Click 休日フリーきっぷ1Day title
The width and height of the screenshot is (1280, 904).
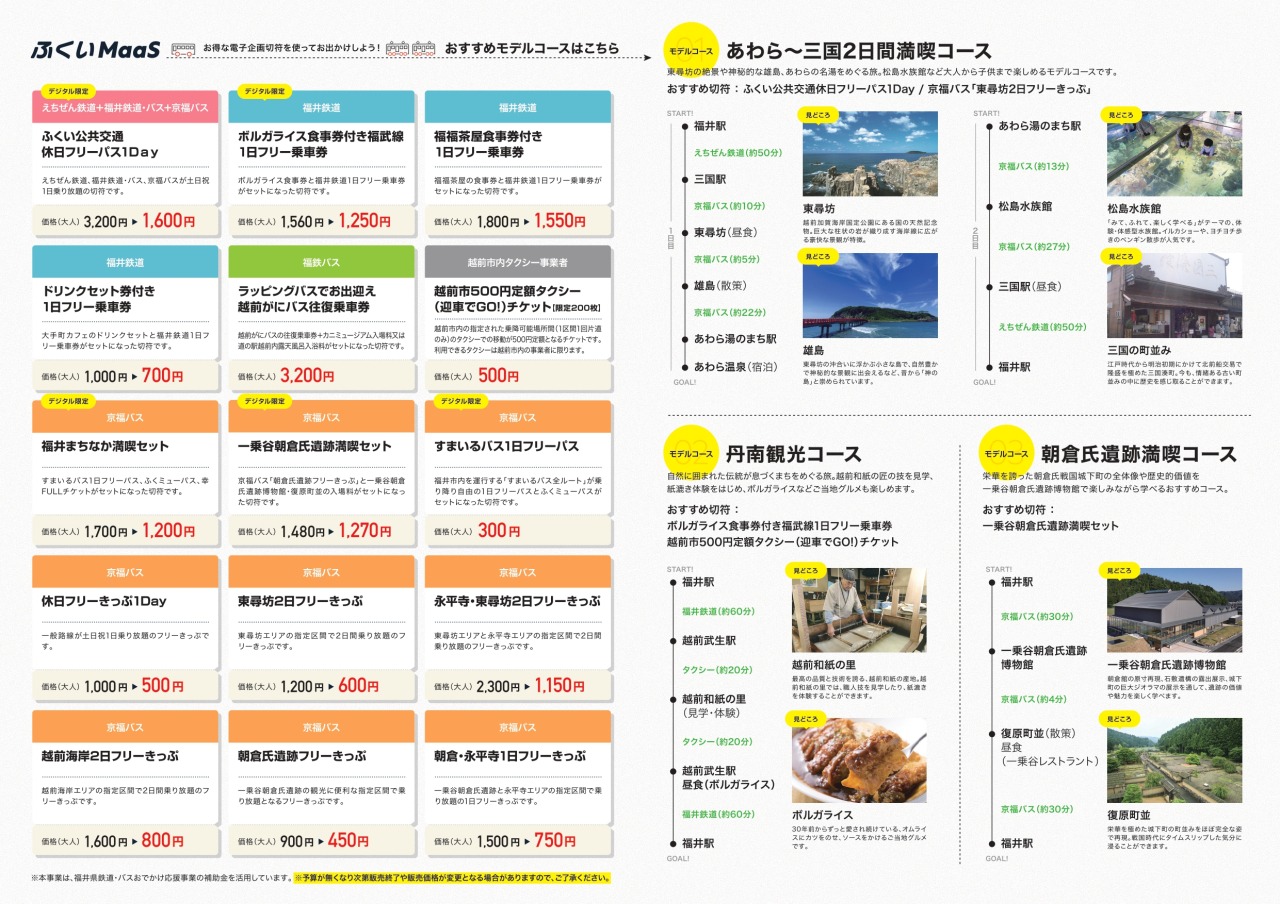click(x=104, y=601)
